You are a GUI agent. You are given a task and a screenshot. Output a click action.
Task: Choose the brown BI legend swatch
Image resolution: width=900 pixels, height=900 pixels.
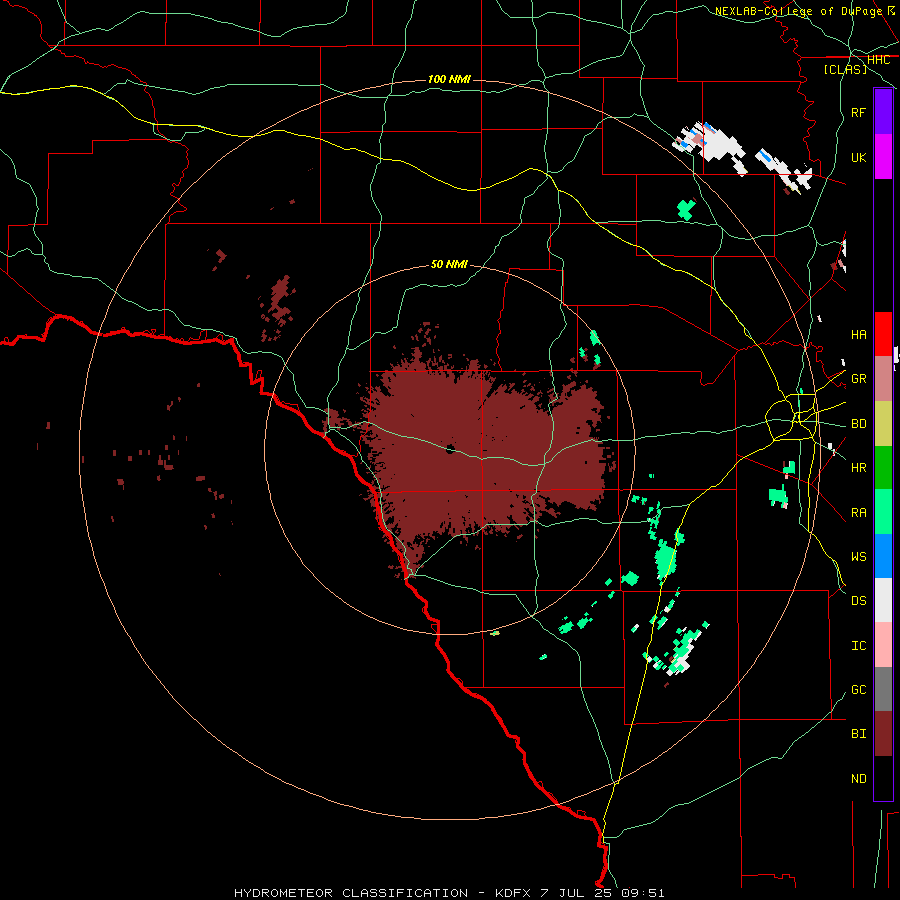click(x=883, y=734)
